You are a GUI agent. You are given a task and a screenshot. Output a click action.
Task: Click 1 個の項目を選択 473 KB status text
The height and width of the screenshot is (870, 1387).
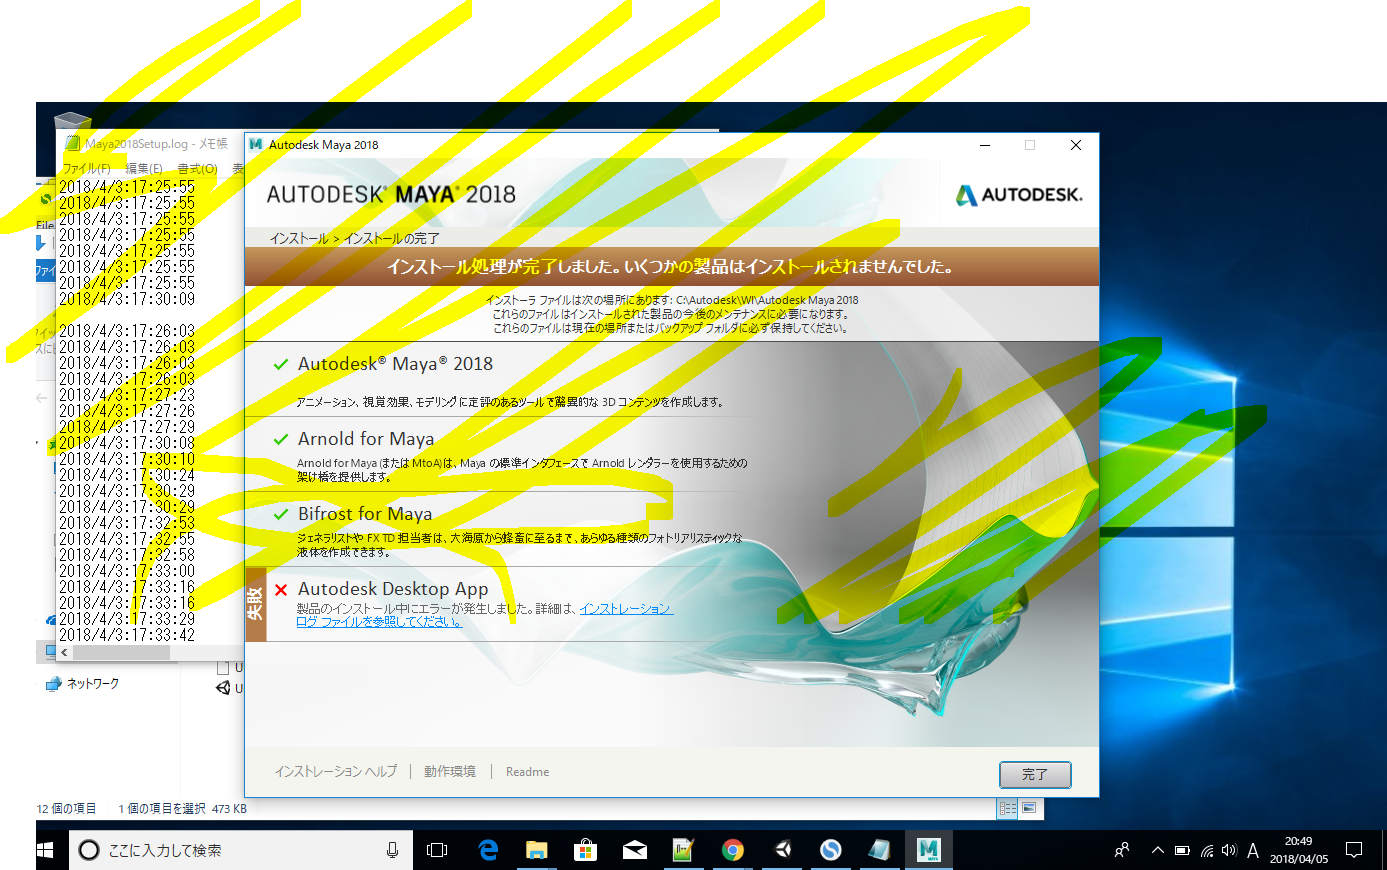click(x=182, y=809)
